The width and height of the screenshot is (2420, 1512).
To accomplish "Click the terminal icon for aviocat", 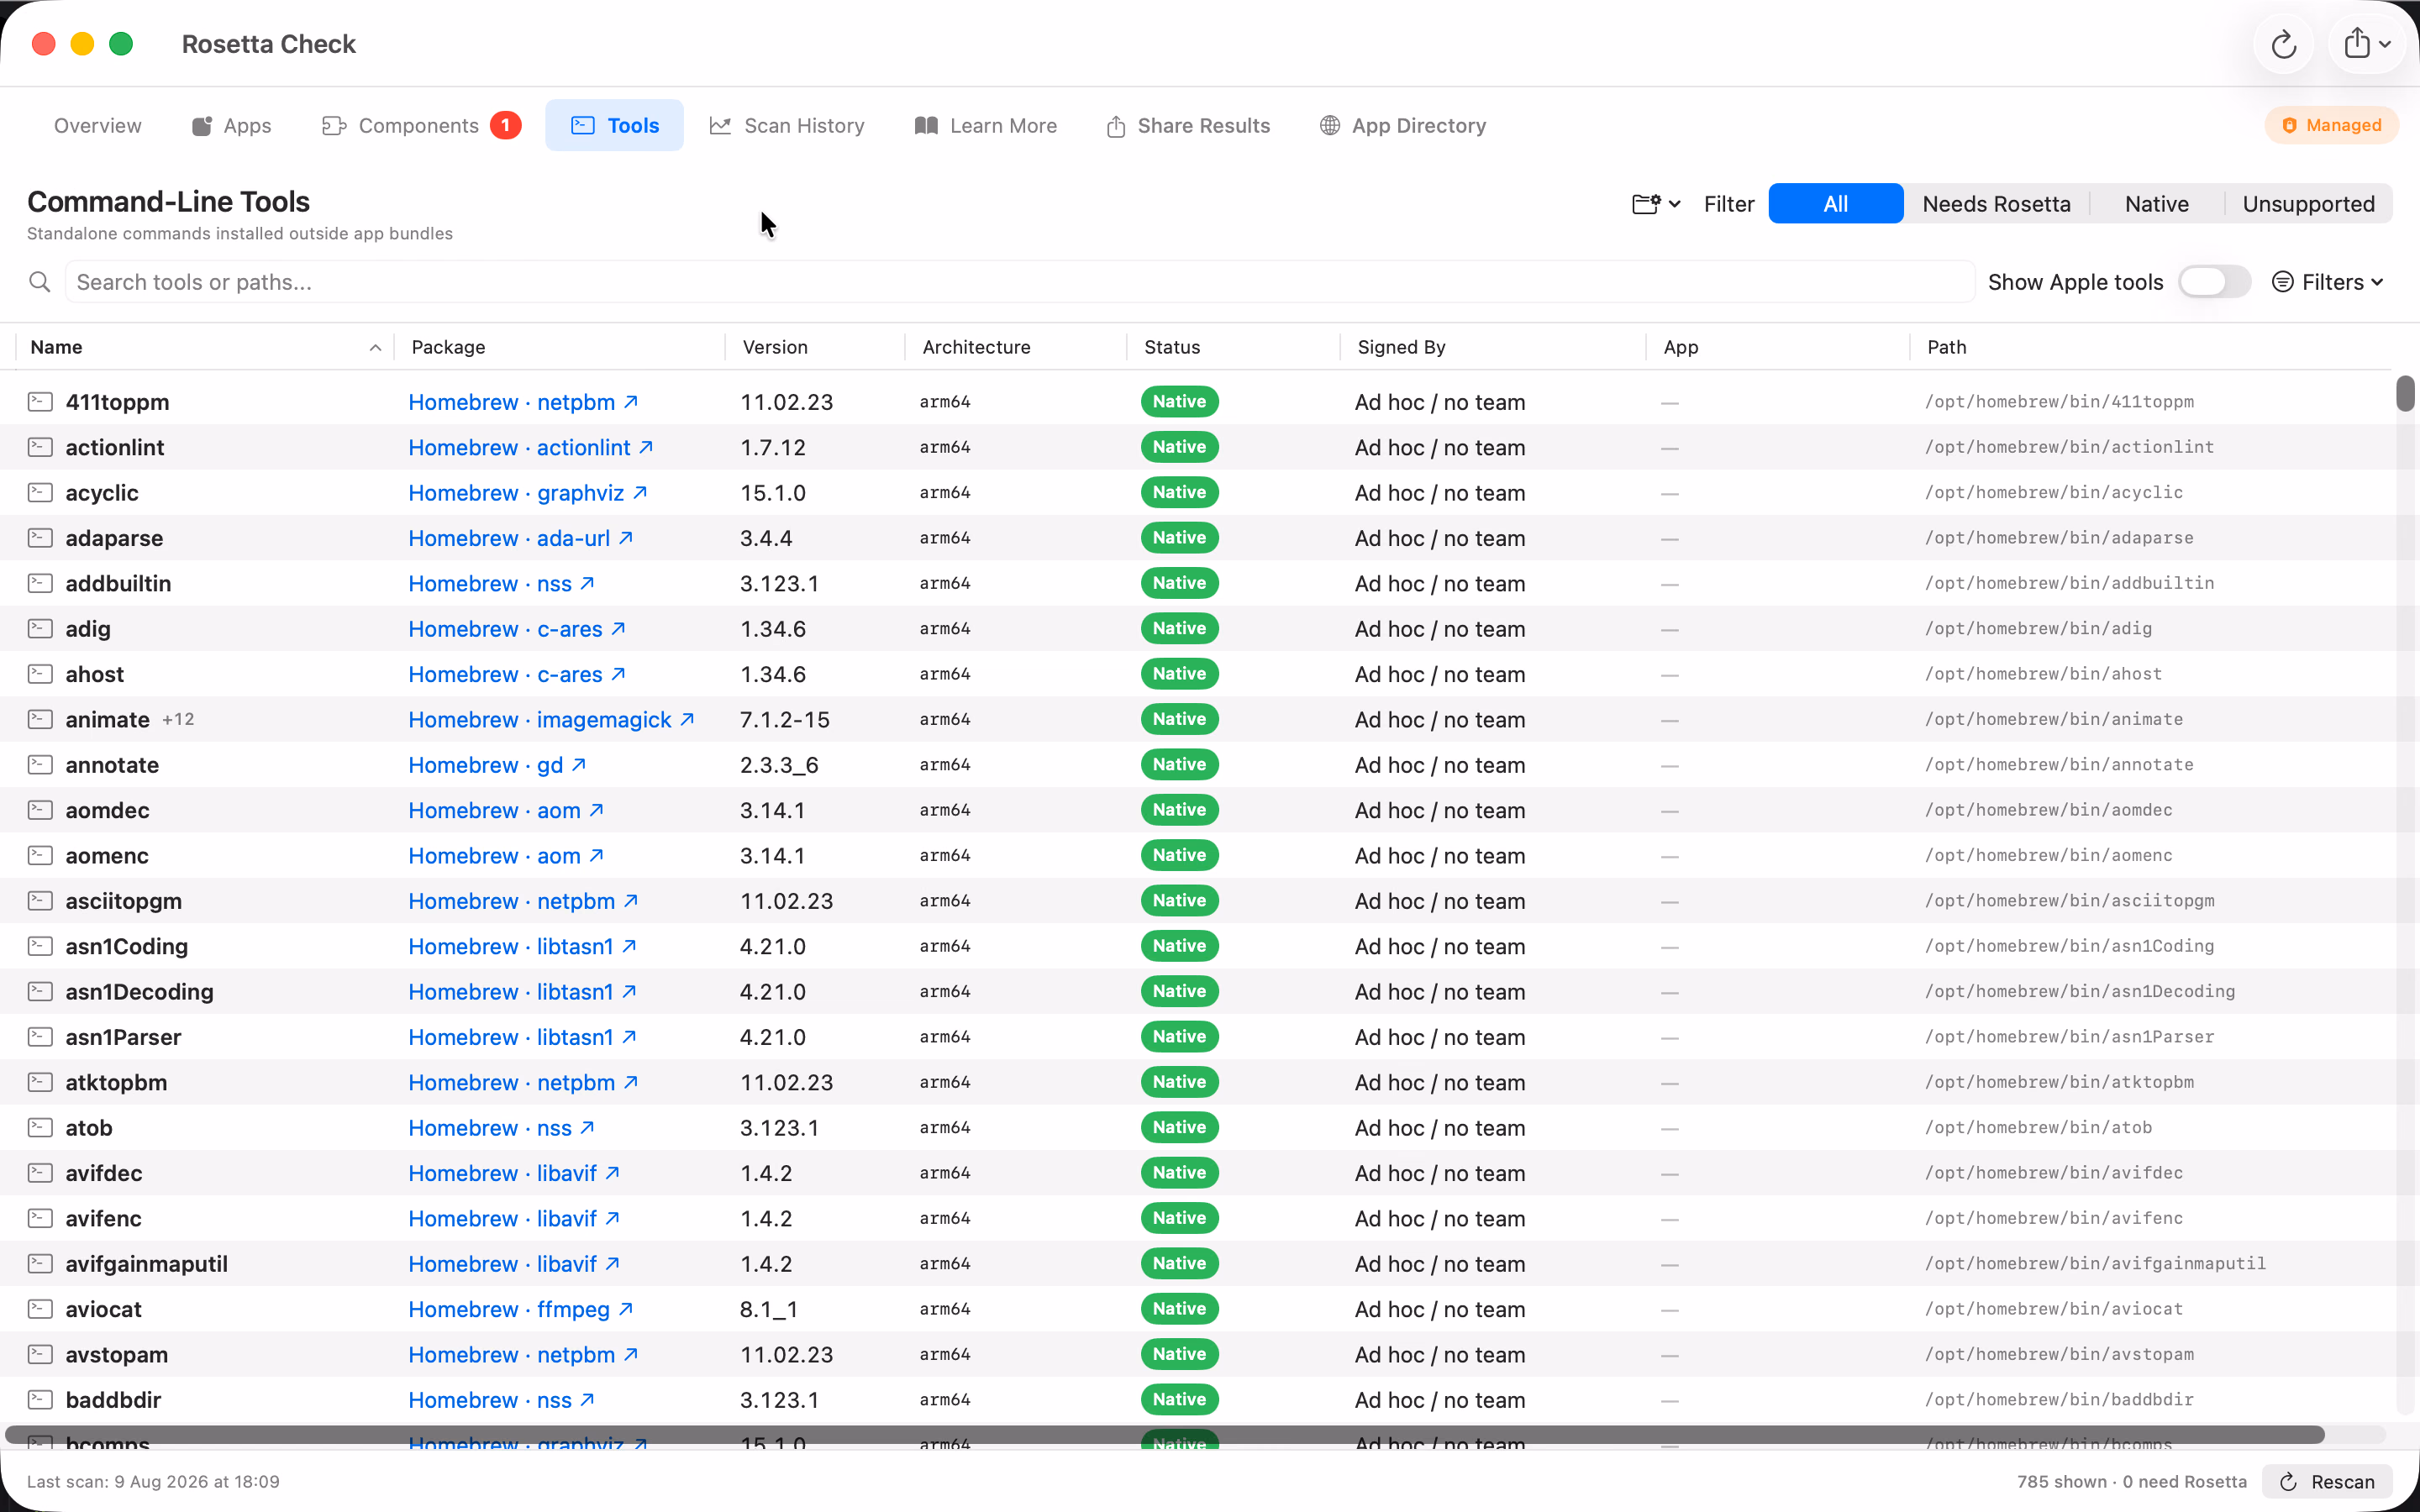I will (x=40, y=1309).
